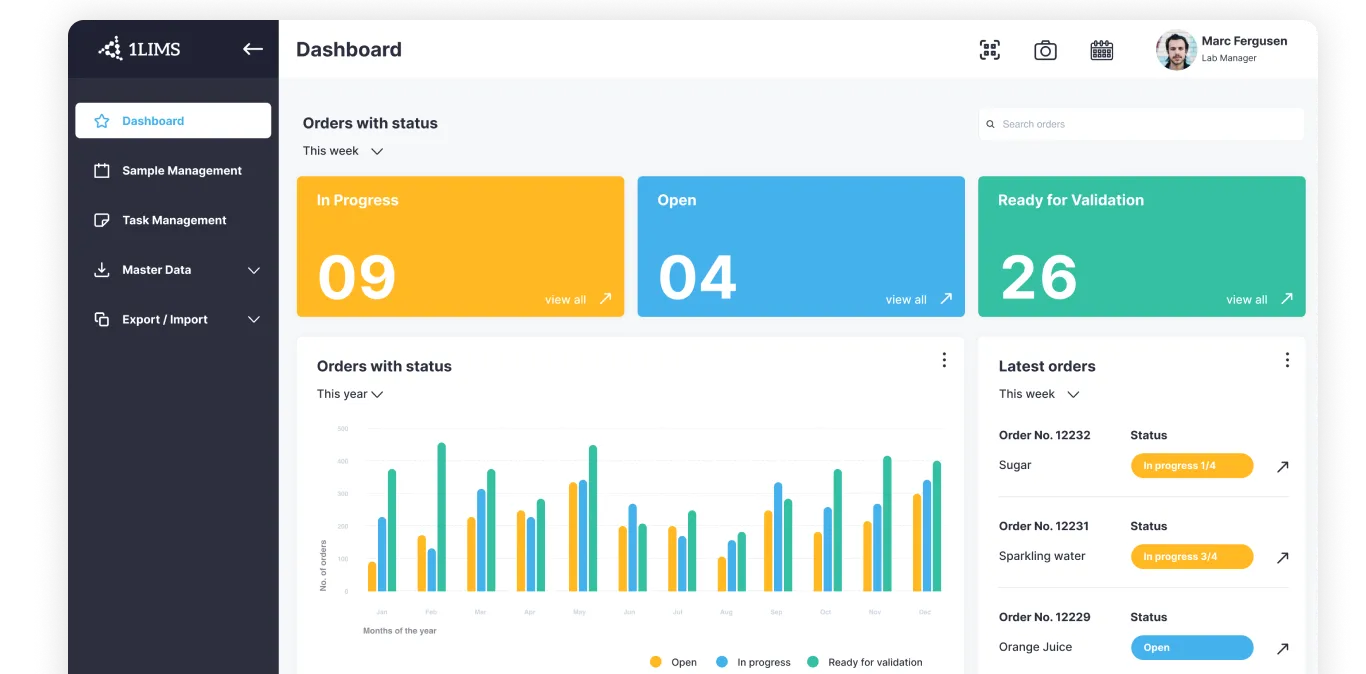1366x674 pixels.
Task: Collapse the sidebar using the back arrow
Action: click(252, 48)
